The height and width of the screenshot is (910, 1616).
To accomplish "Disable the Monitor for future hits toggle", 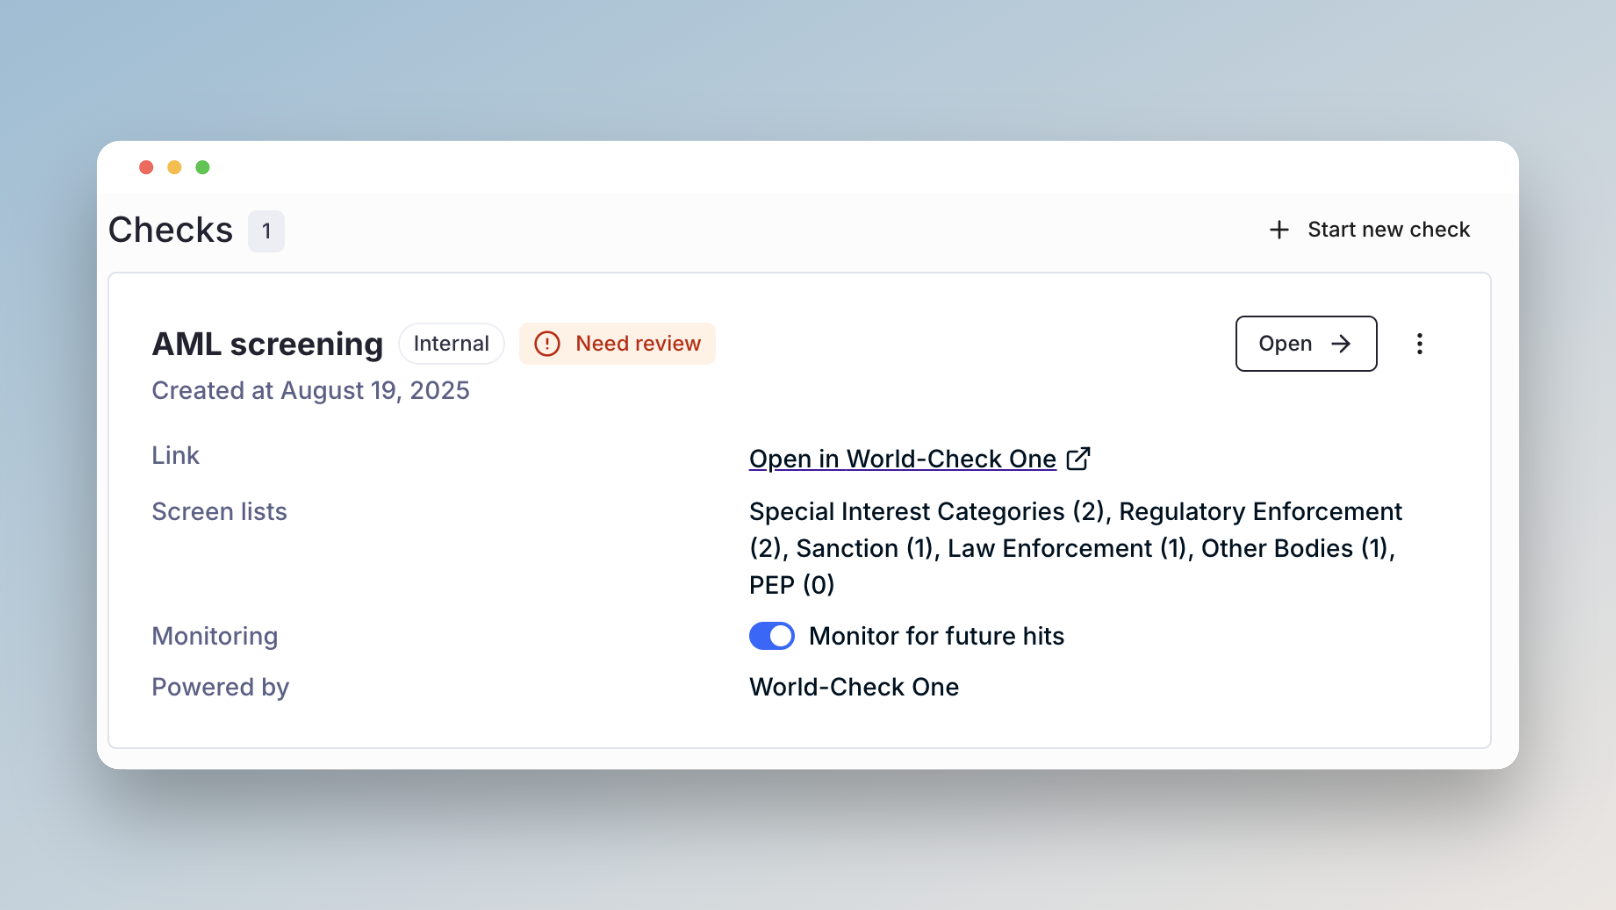I will (772, 636).
